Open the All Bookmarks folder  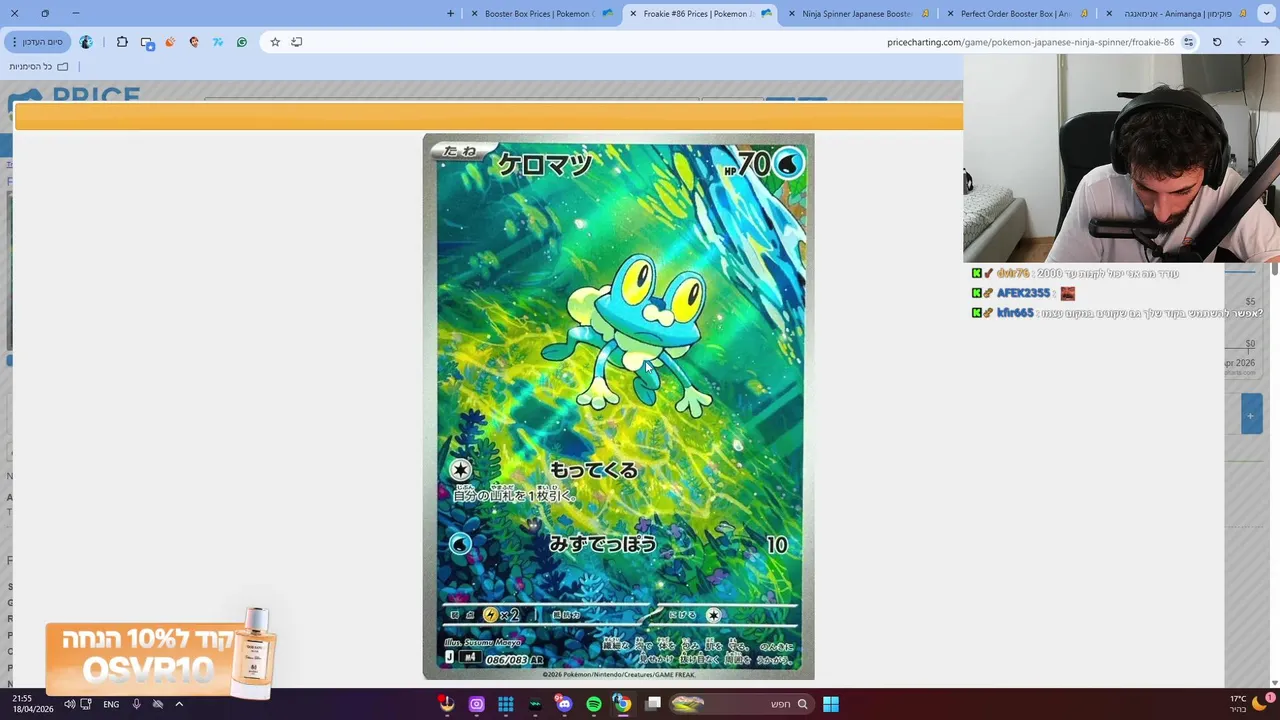tap(39, 66)
